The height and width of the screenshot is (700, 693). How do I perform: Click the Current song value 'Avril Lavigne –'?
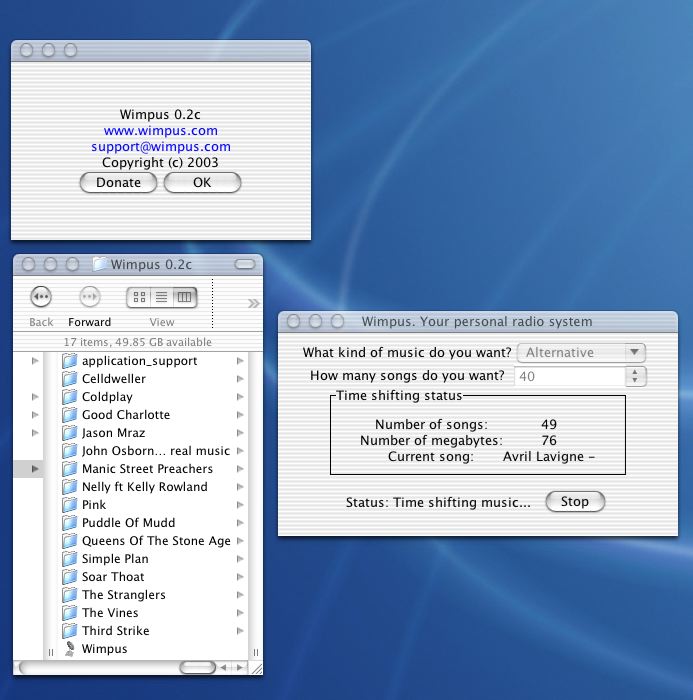(549, 456)
